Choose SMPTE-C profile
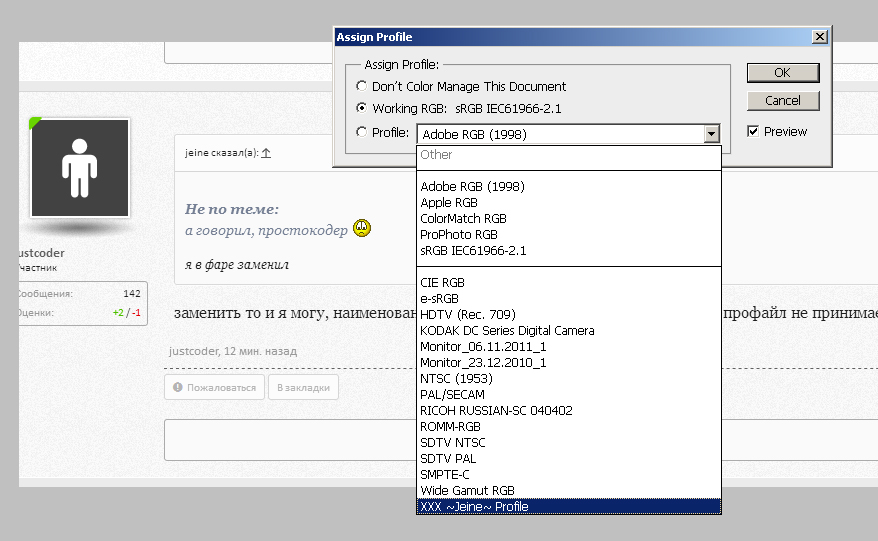The height and width of the screenshot is (541, 878). 568,474
